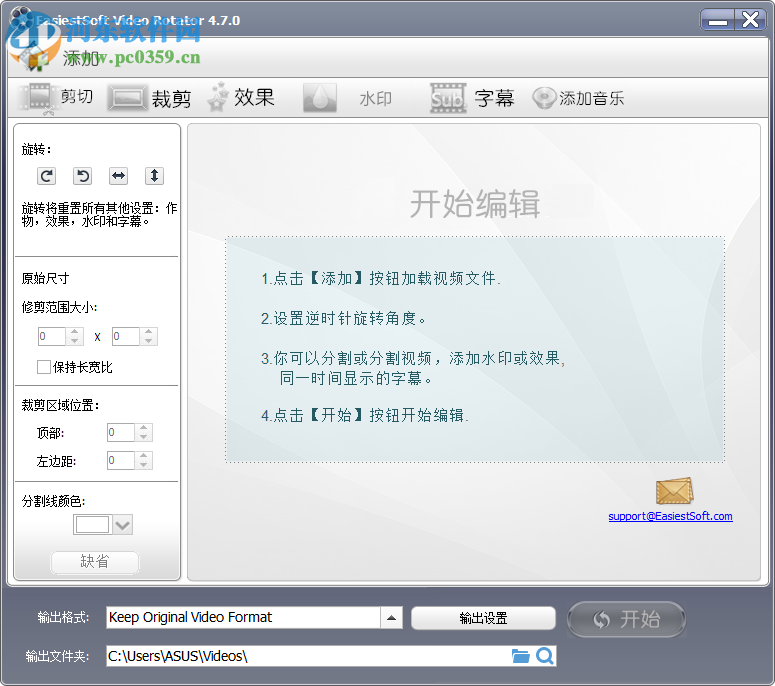Rotate video counterclockwise with the rotate-left icon
Viewport: 775px width, 686px height.
(83, 176)
